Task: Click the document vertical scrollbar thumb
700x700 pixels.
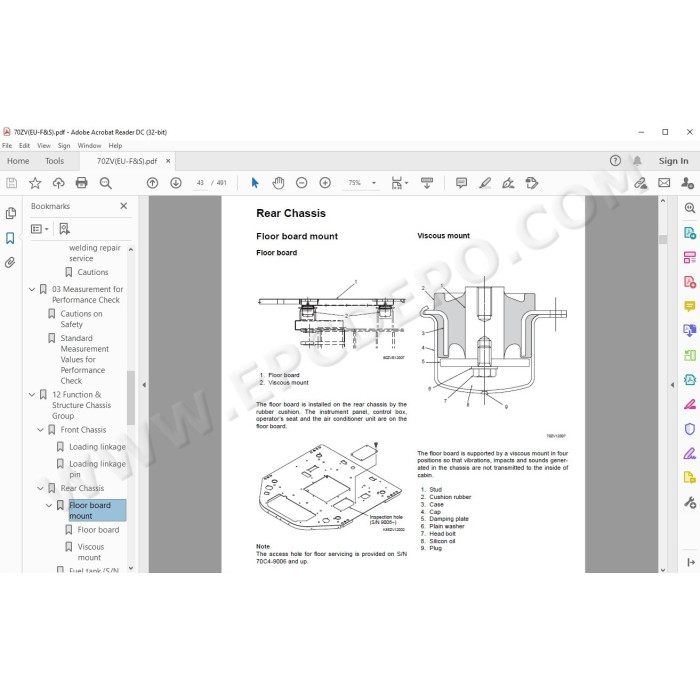Action: tap(663, 239)
